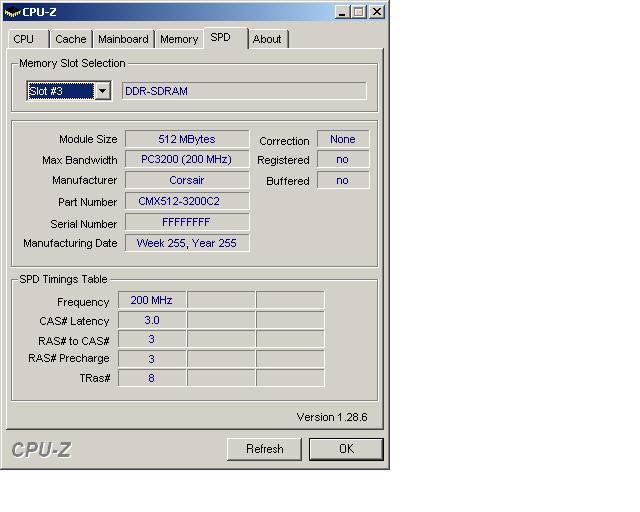Screen dimensions: 640x512
Task: Click the Slot #3 combo box field
Action: 69,91
